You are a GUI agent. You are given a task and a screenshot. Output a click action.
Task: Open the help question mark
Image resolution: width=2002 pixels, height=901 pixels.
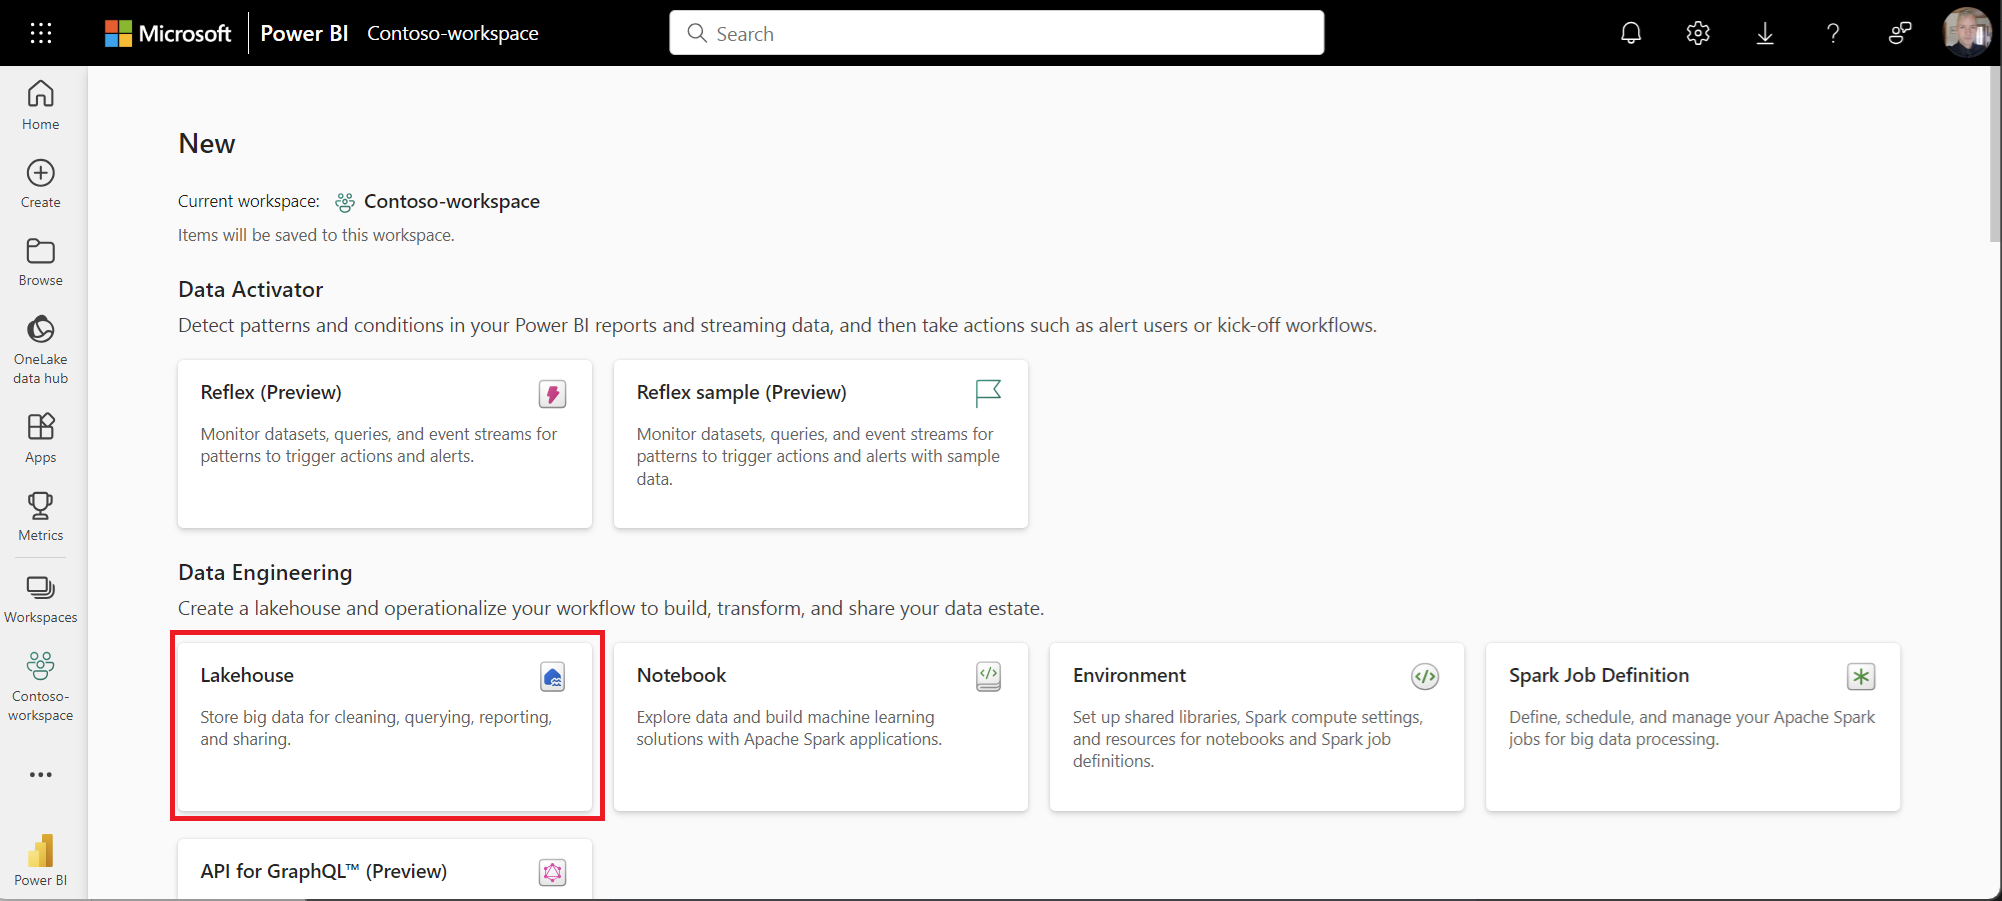point(1833,33)
